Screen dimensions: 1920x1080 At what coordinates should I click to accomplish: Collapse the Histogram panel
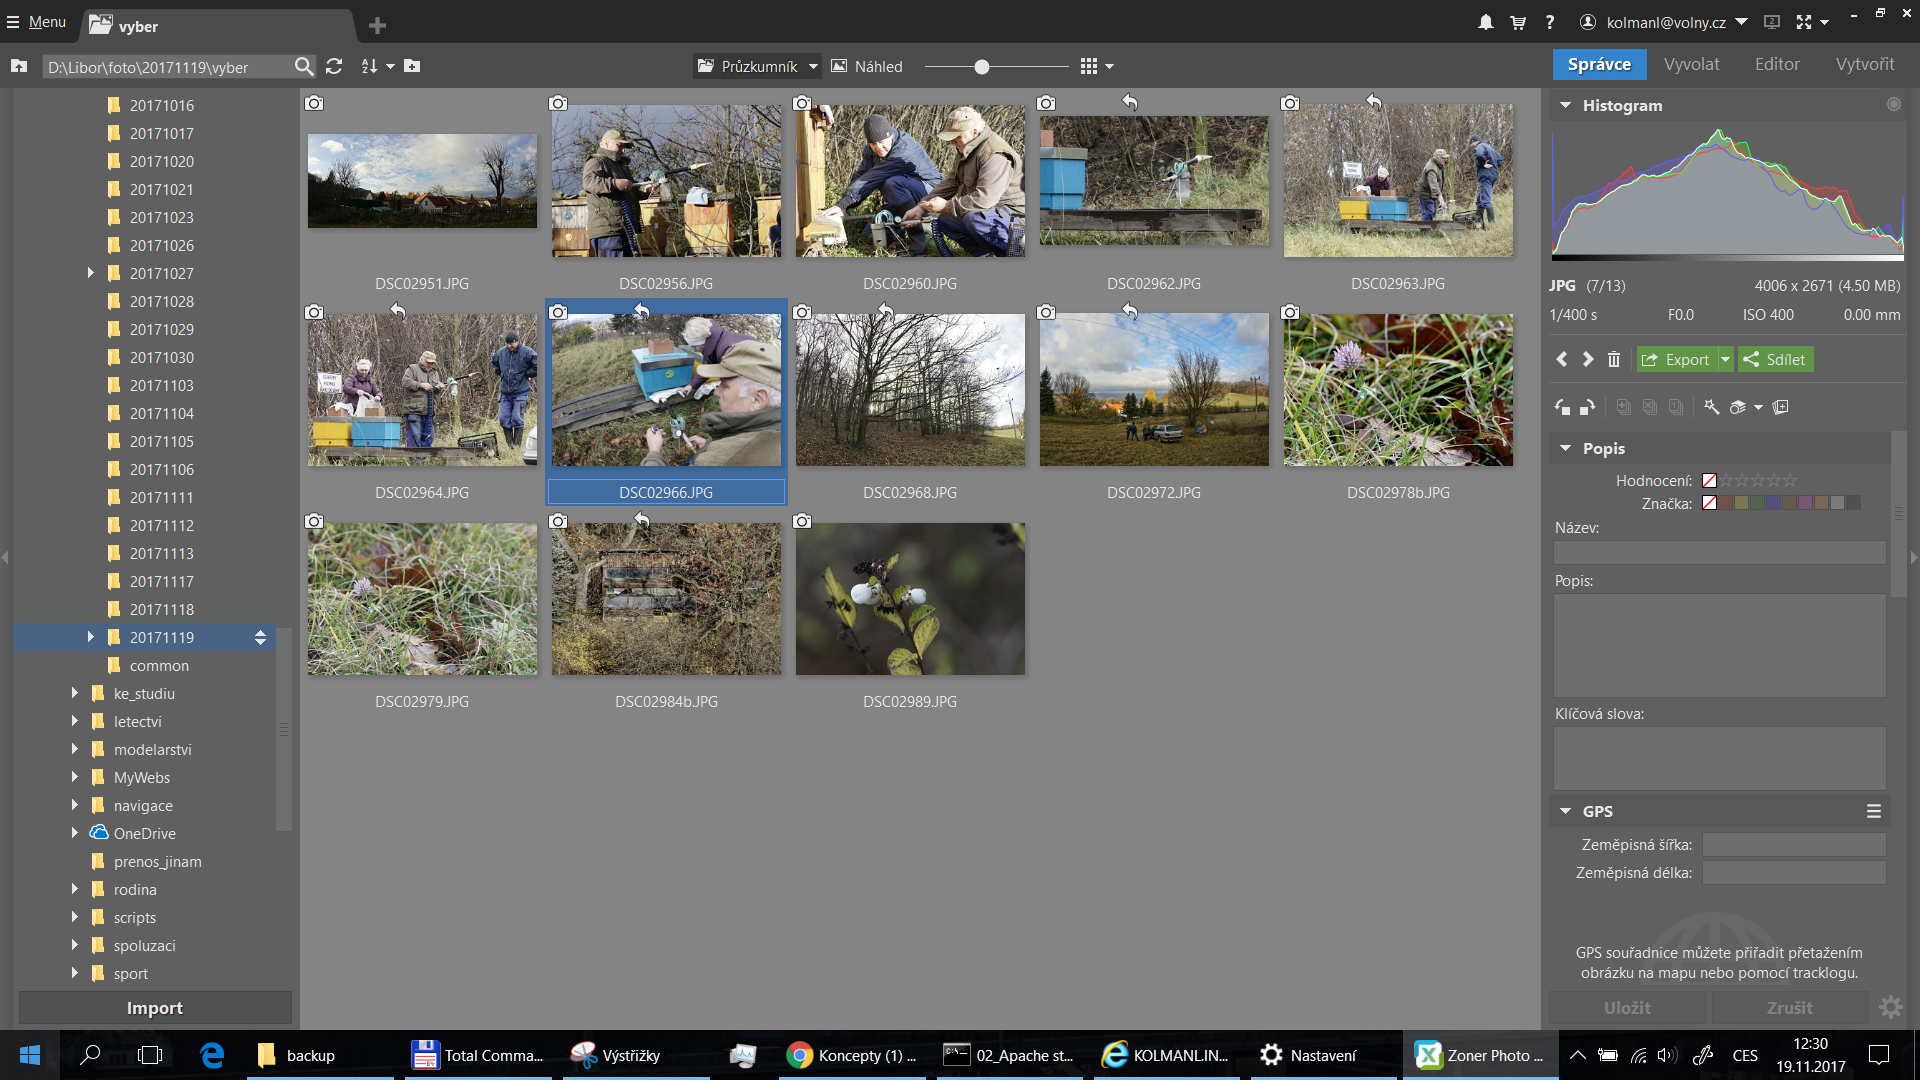(1565, 105)
